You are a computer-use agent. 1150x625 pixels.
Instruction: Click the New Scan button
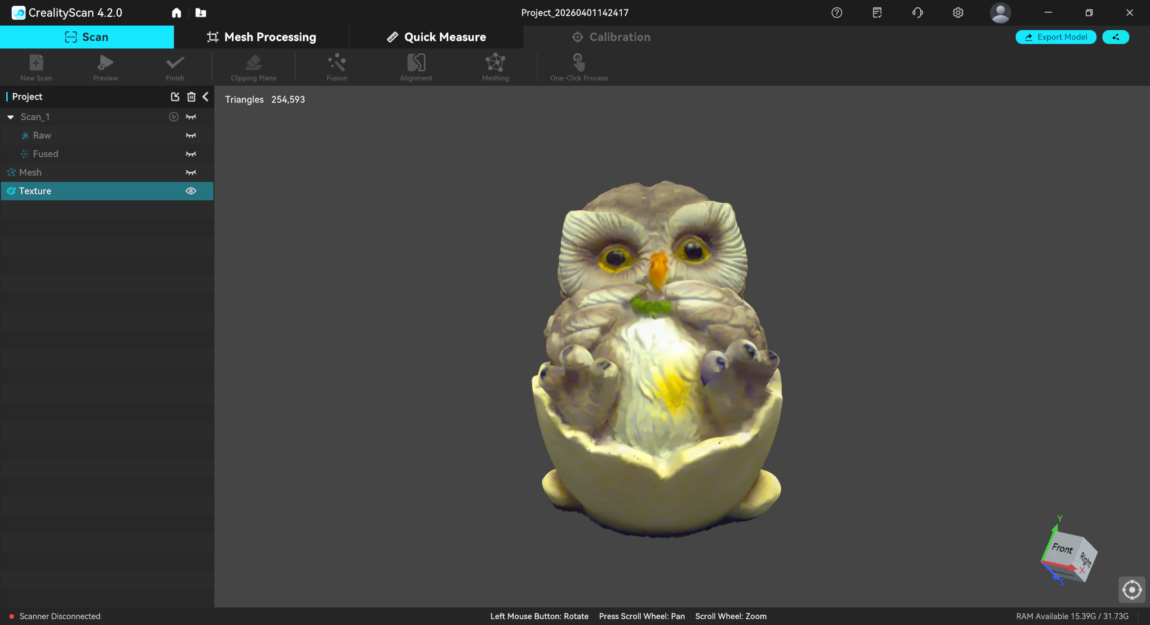point(36,64)
